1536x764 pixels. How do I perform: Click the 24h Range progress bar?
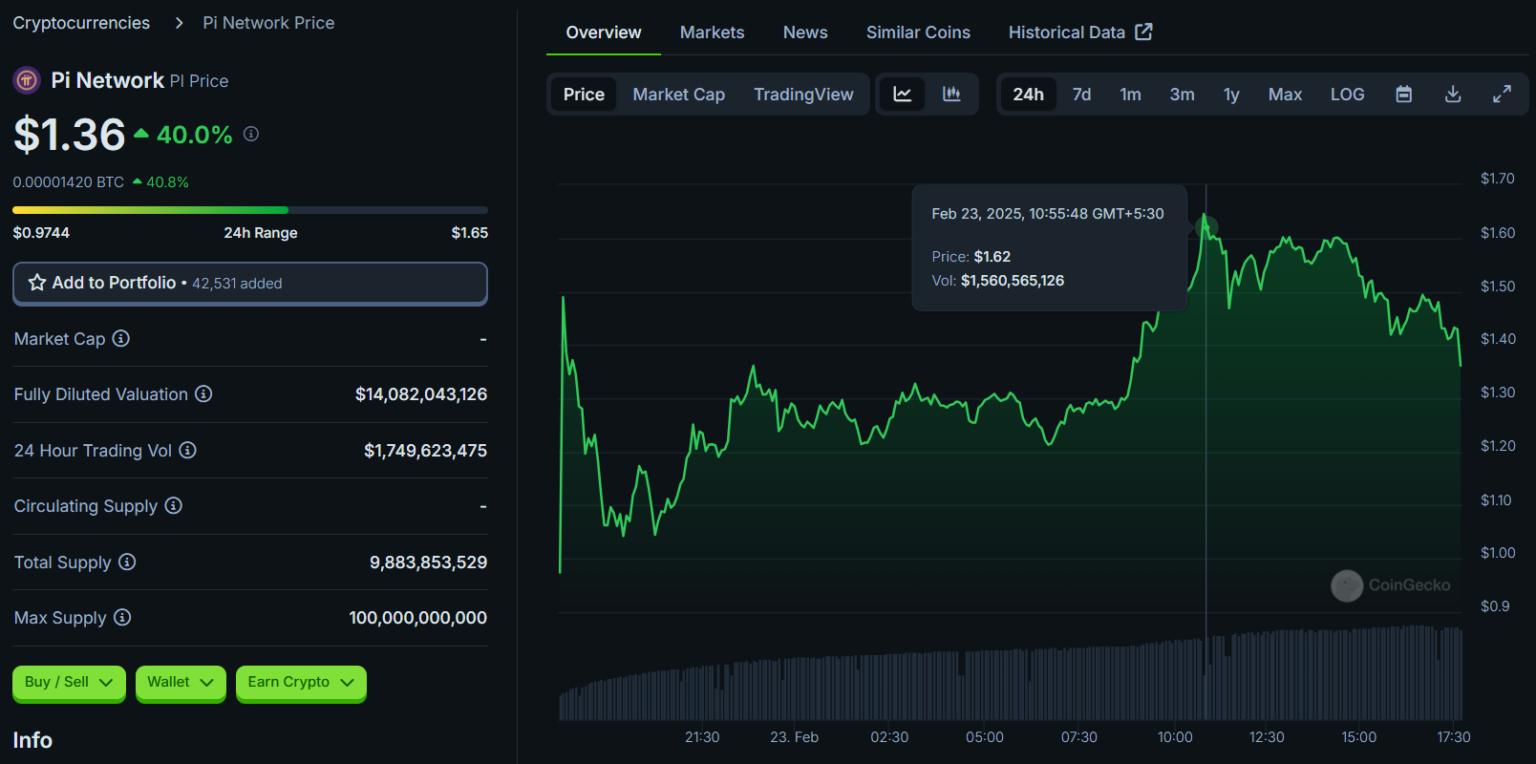tap(250, 210)
